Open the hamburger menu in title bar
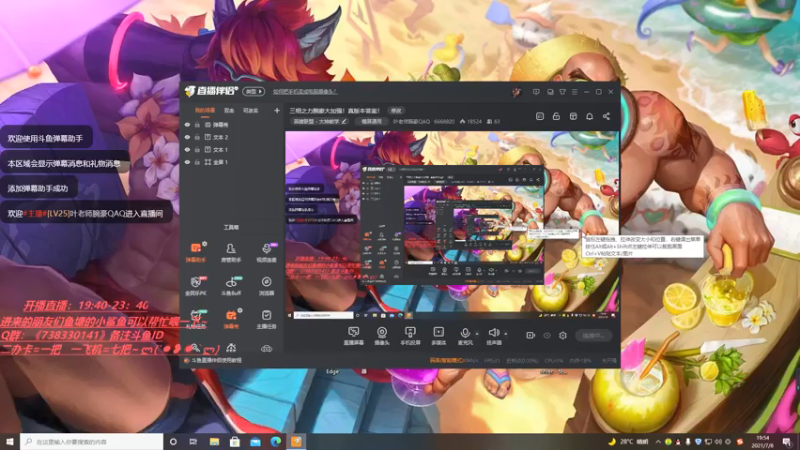Screen dimensions: 800x450 [574, 92]
